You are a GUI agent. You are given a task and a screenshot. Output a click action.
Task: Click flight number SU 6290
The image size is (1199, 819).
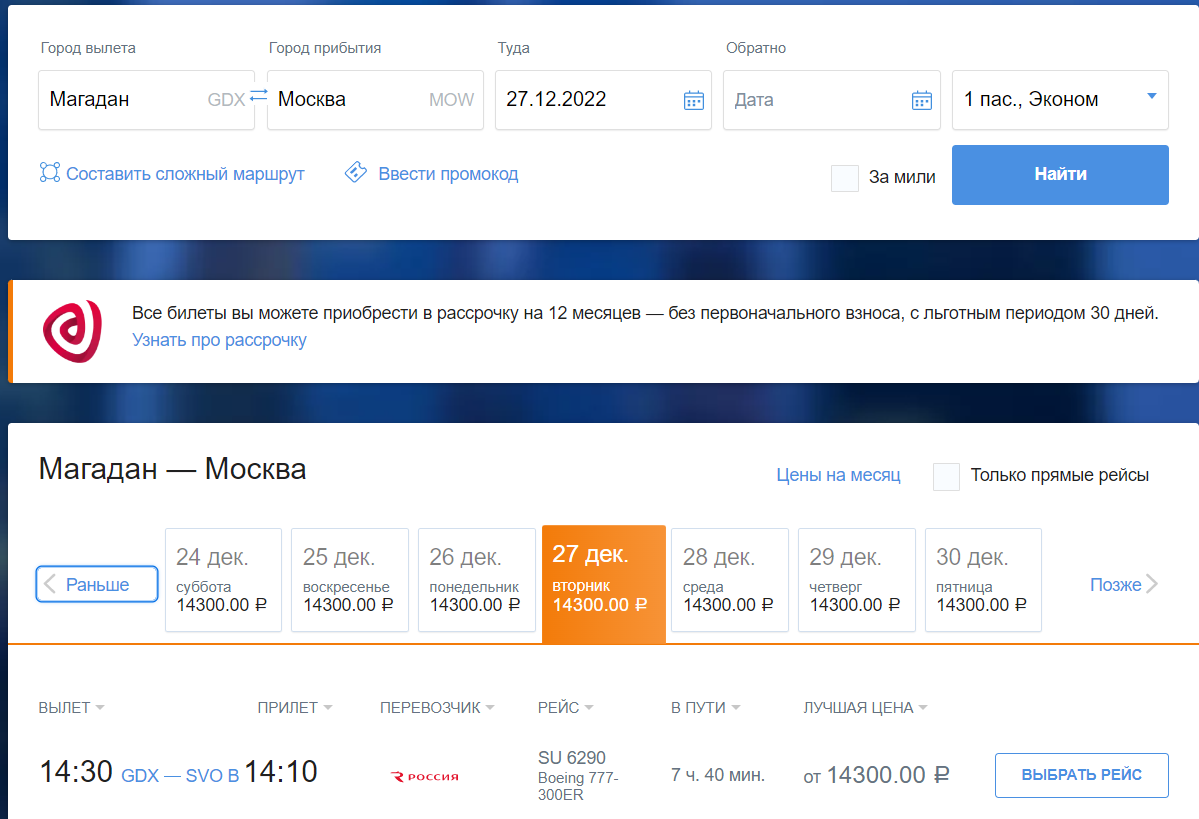tap(571, 758)
